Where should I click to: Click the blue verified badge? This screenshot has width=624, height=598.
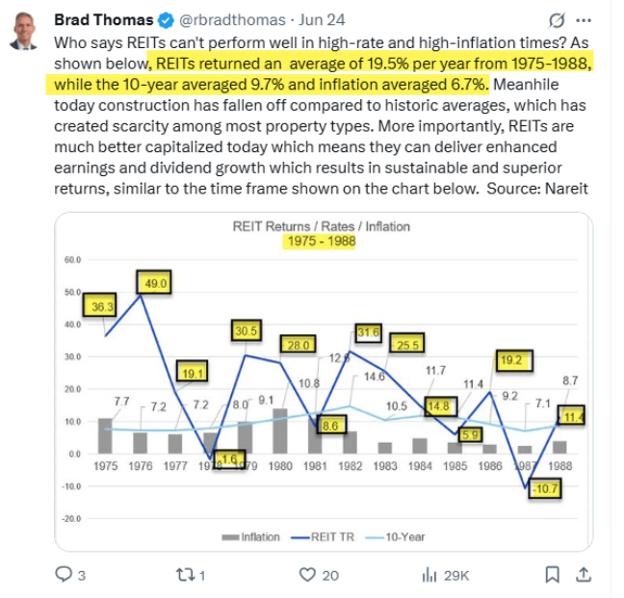(x=166, y=20)
